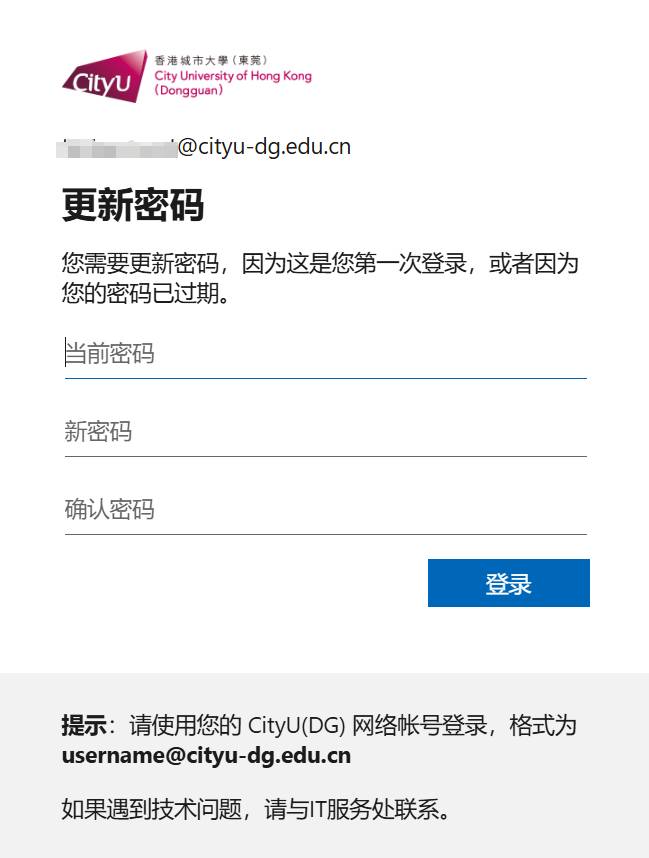Click the 您的密码已过期 line of text
This screenshot has width=649, height=858.
tap(146, 293)
